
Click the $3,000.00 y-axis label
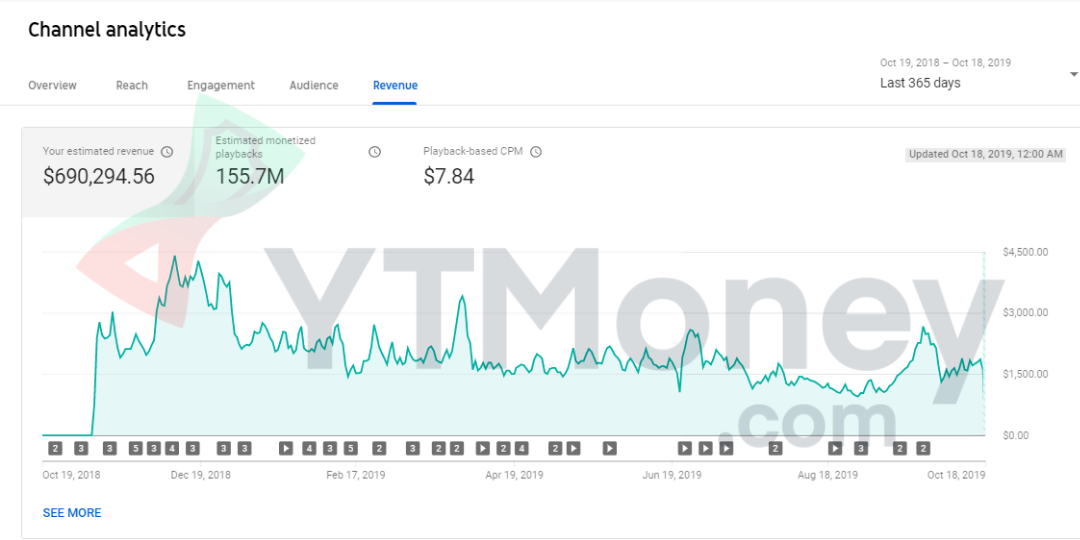coord(1026,313)
